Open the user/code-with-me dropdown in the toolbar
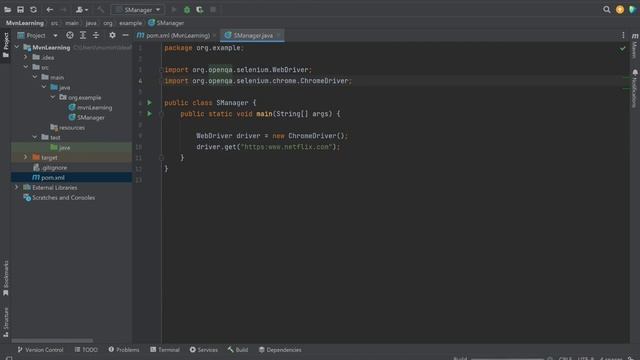The height and width of the screenshot is (360, 640). pos(82,9)
